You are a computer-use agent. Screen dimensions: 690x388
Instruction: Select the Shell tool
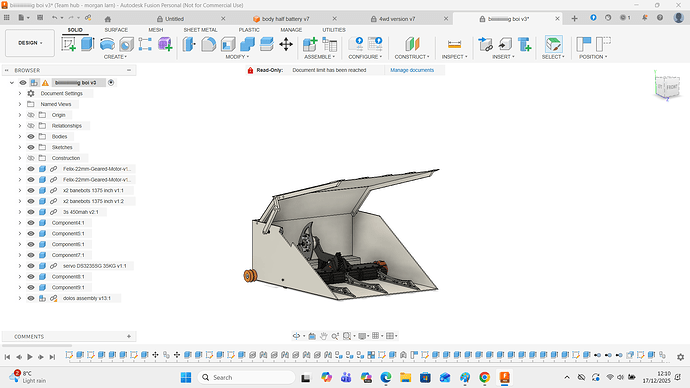pyautogui.click(x=228, y=44)
